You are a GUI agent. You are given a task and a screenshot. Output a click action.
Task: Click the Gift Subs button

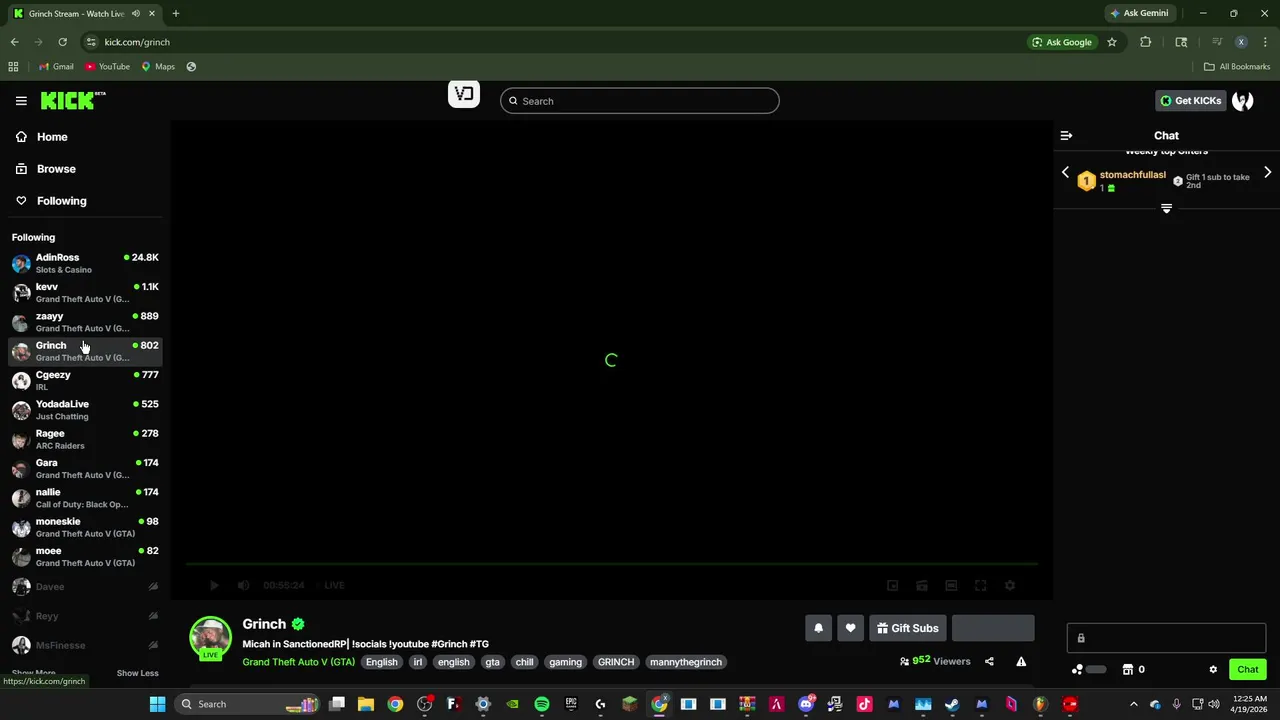[908, 628]
